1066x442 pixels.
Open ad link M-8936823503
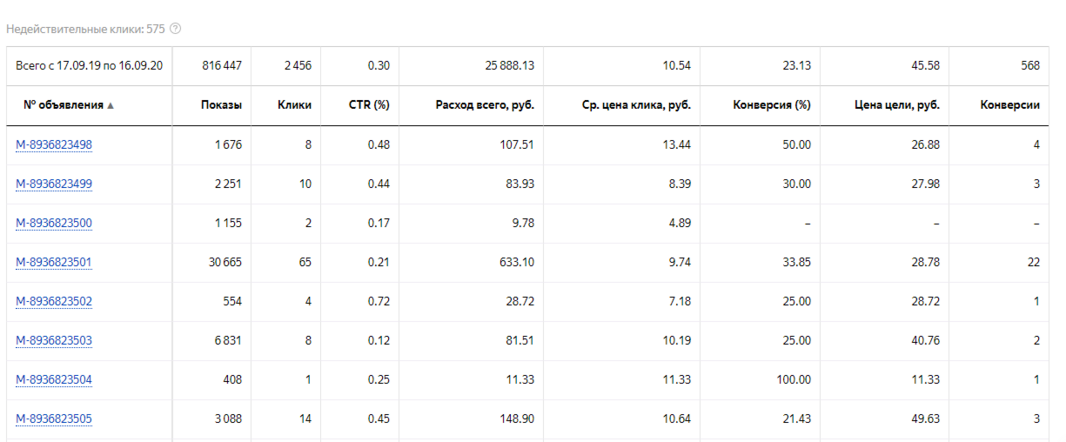point(54,340)
